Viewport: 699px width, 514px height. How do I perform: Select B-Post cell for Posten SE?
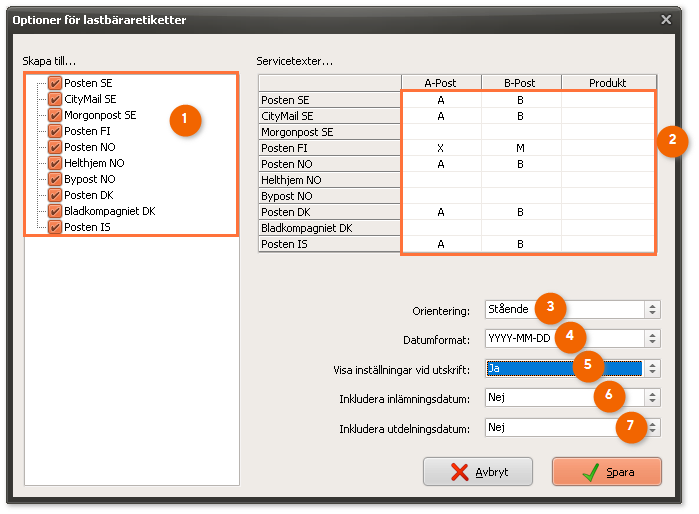[521, 100]
